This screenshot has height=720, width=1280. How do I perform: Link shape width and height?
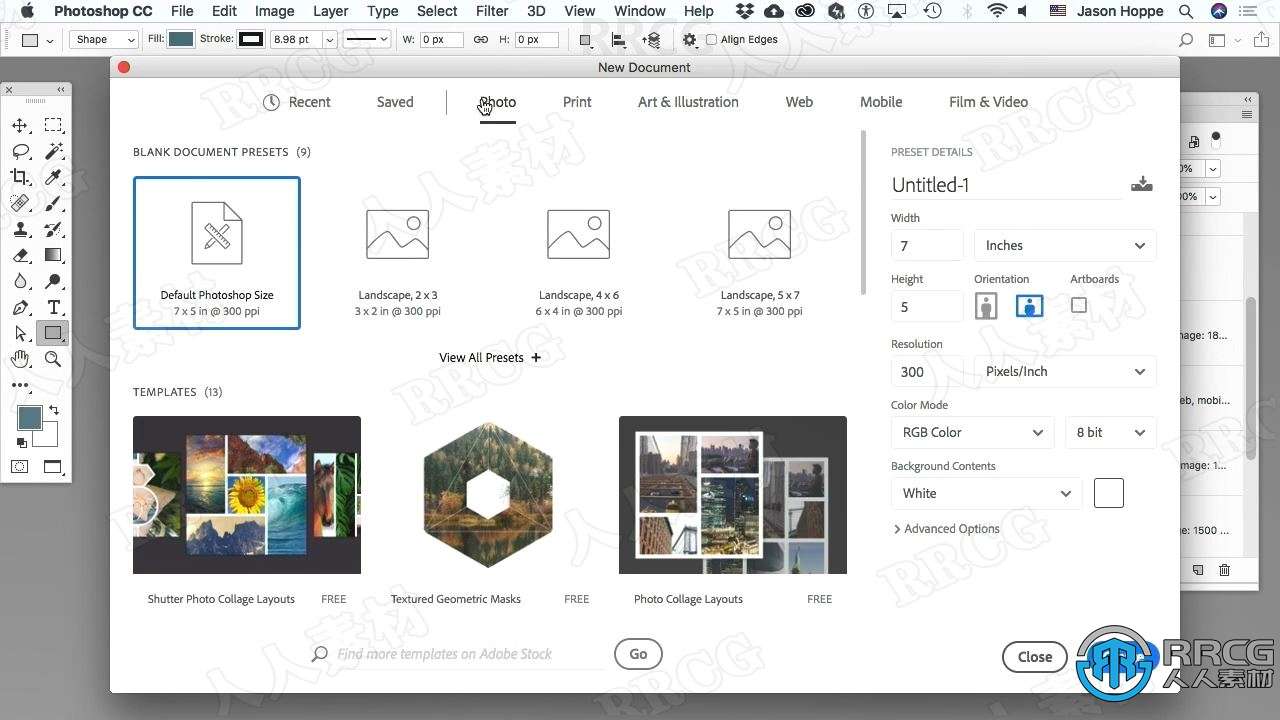click(x=480, y=40)
